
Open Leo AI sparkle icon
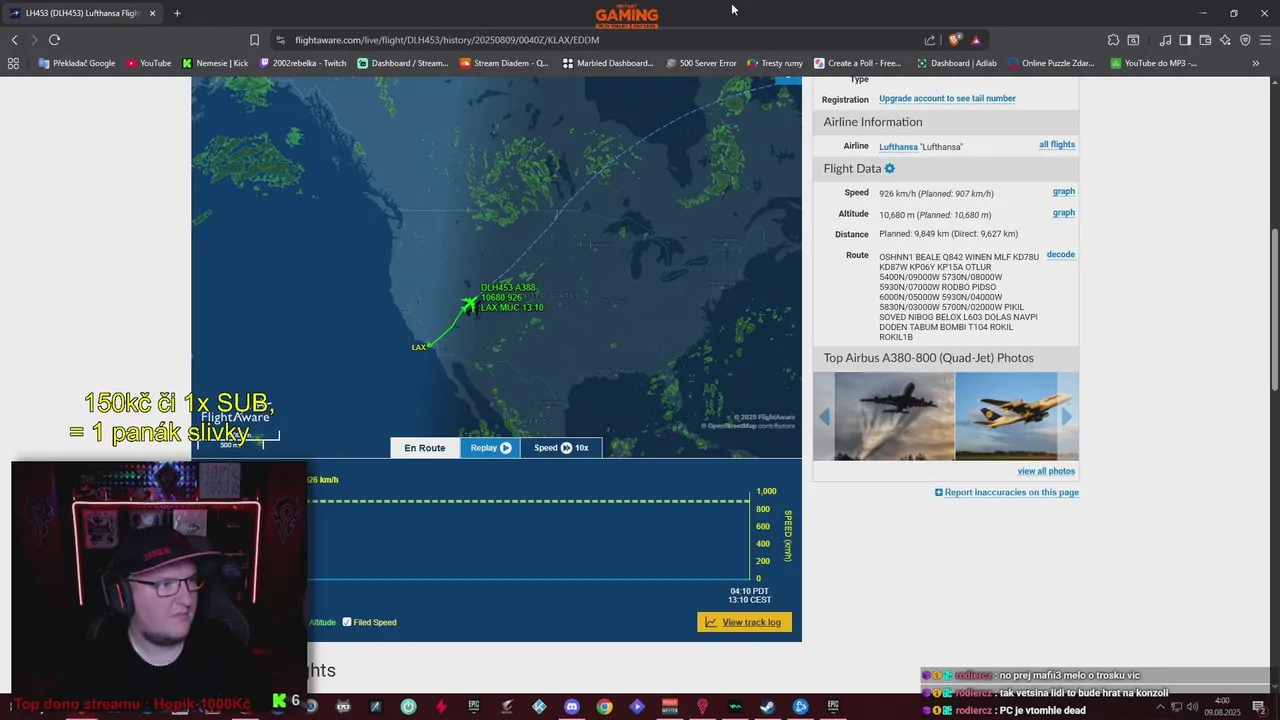coord(1225,40)
